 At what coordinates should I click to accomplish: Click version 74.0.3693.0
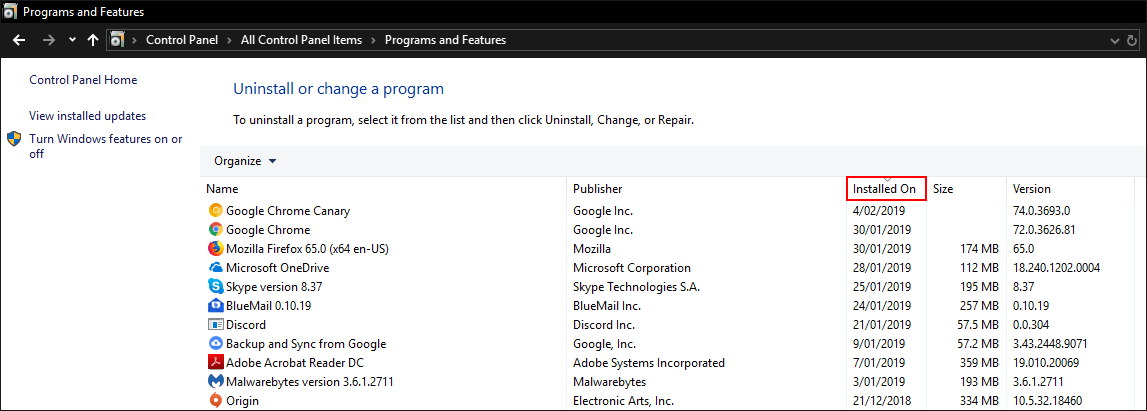point(1042,211)
